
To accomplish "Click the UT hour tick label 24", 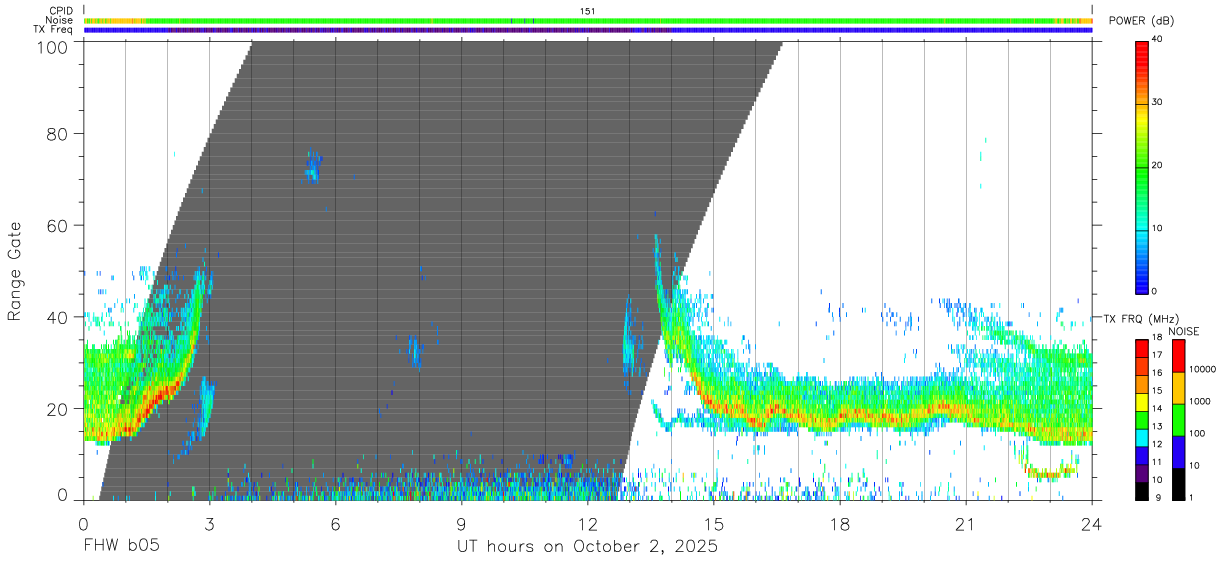I will coord(1092,523).
